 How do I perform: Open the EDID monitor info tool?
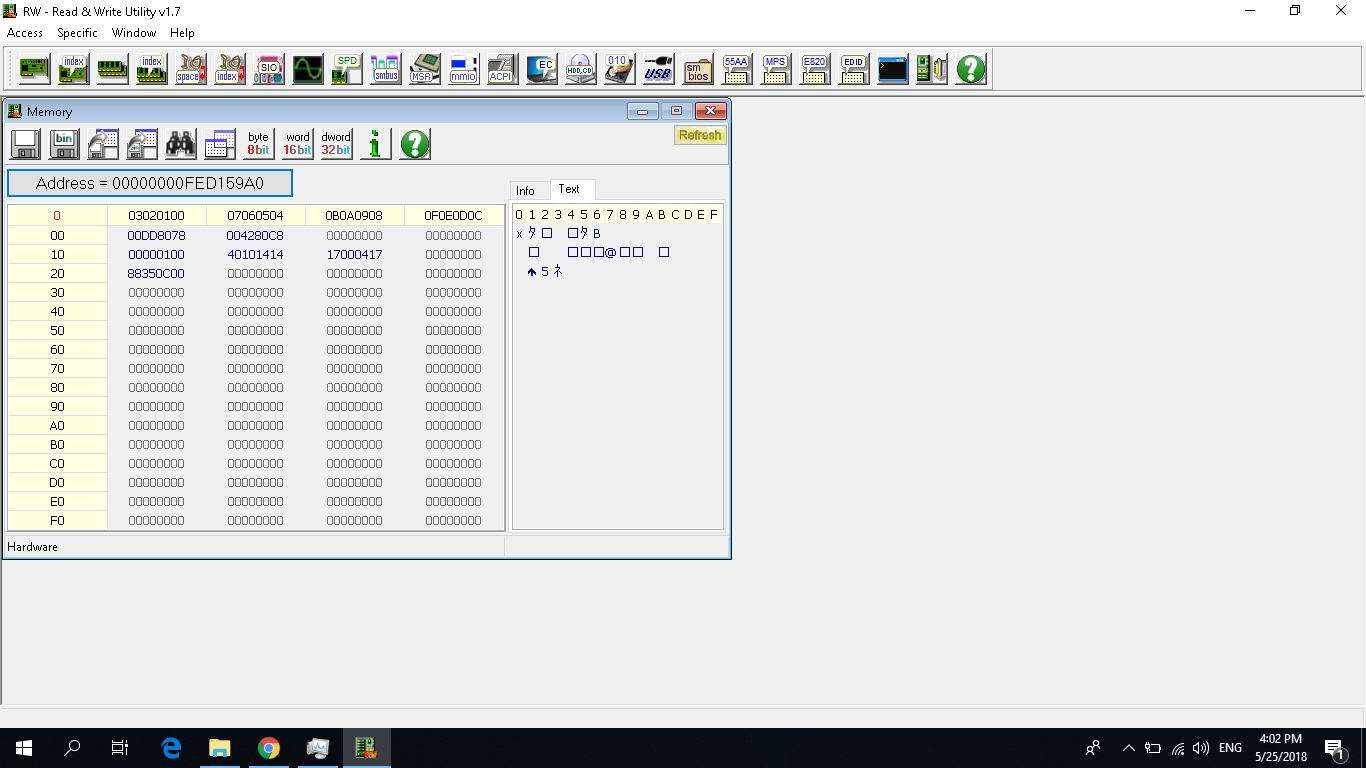click(x=854, y=69)
